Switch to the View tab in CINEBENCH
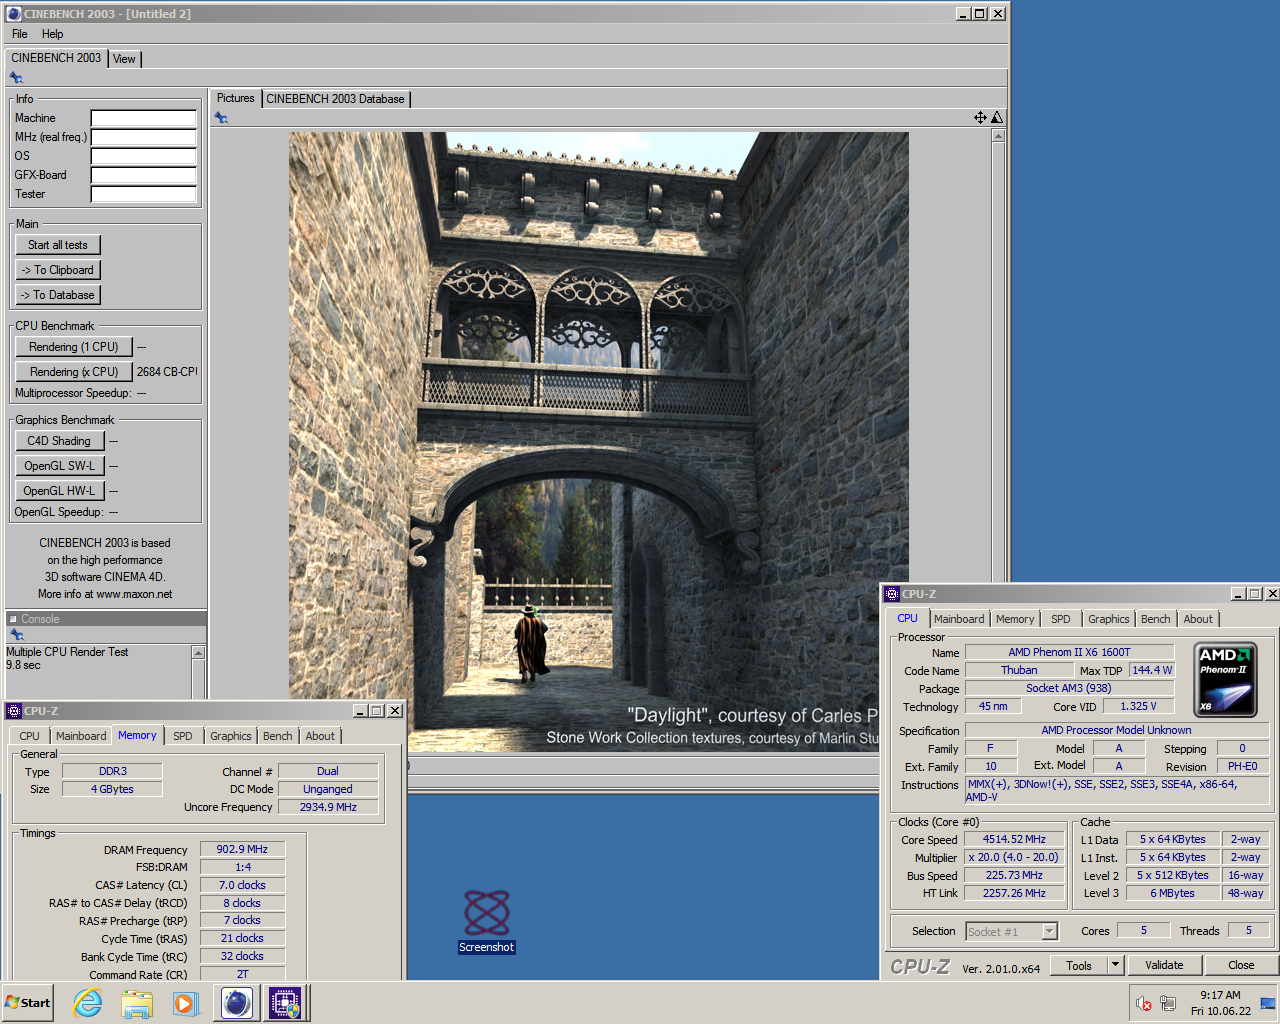The image size is (1280, 1024). tap(124, 59)
